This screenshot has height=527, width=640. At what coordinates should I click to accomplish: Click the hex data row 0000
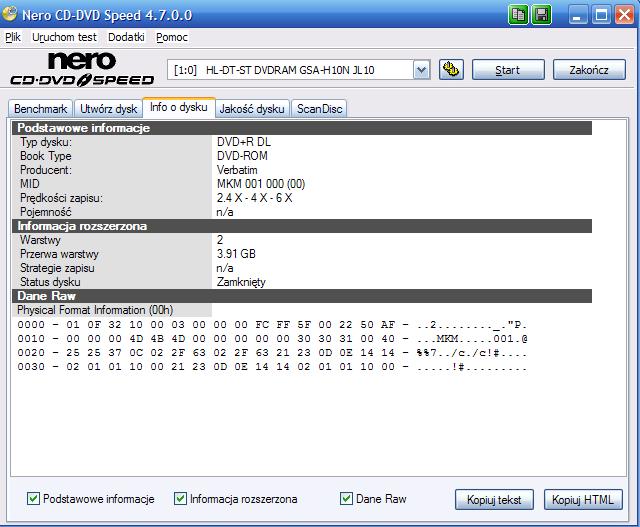pos(272,325)
